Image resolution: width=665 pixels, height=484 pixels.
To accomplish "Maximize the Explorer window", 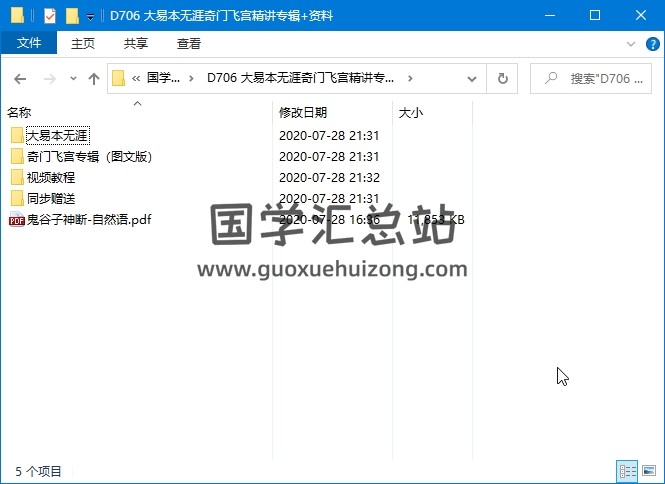I will coord(595,15).
